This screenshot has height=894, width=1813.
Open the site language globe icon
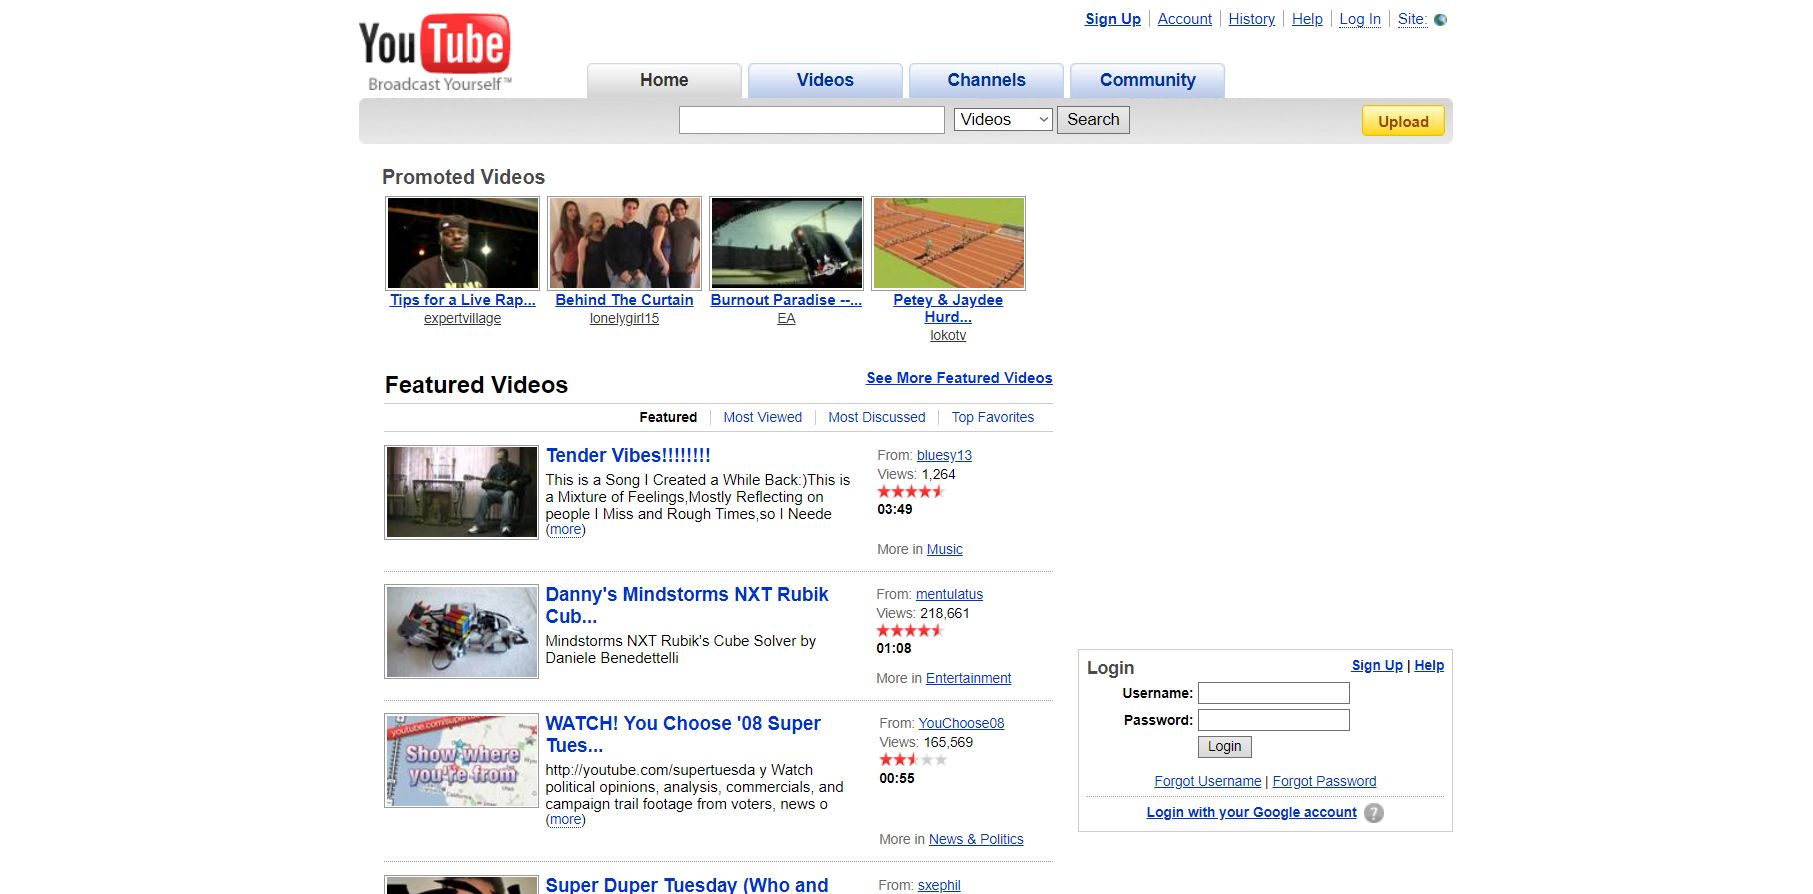tap(1440, 19)
